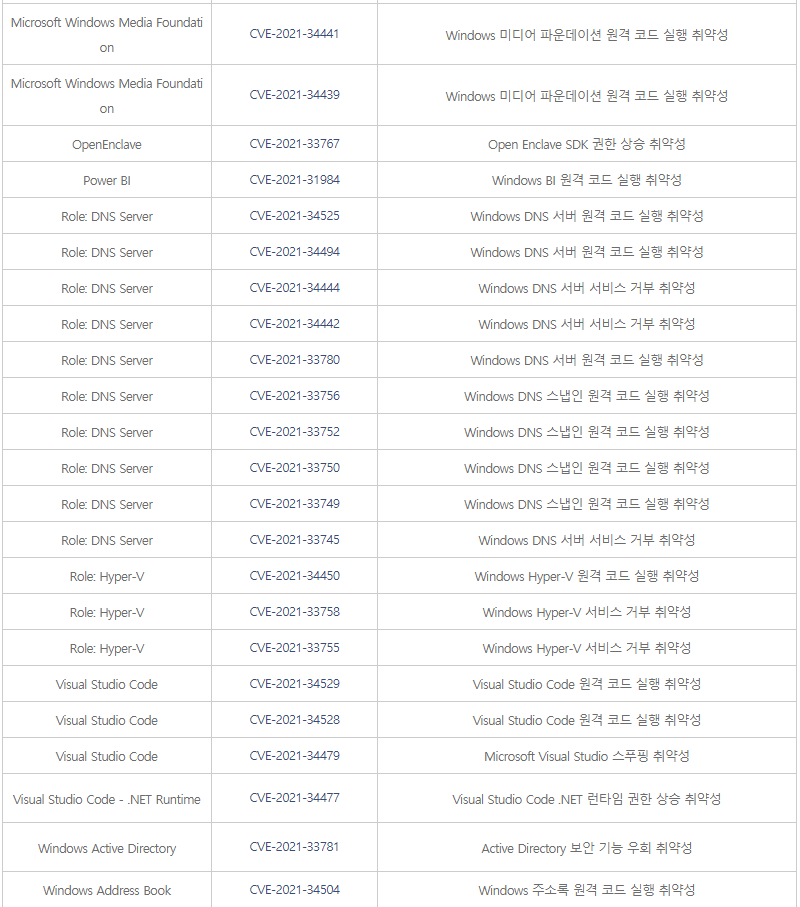The width and height of the screenshot is (800, 907).
Task: Select CVE-2021-31984 identifier
Action: [294, 180]
